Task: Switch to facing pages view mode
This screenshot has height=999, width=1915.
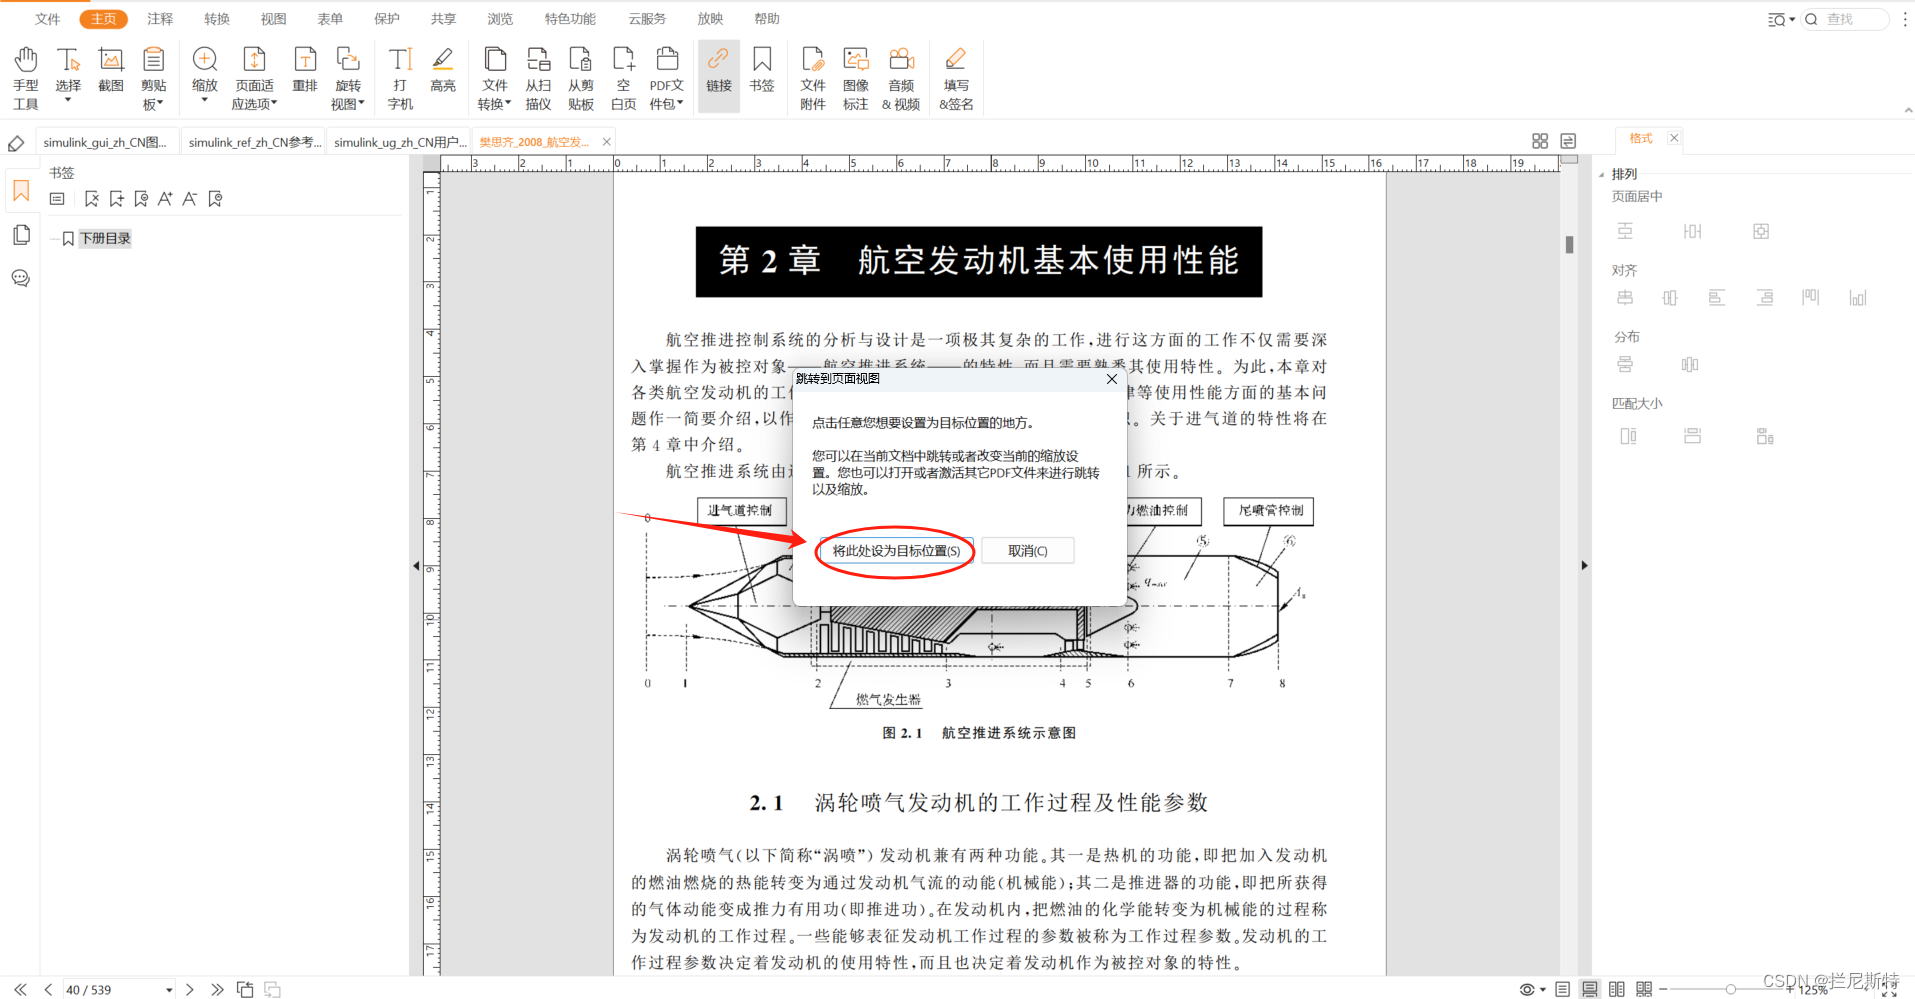Action: tap(1617, 989)
